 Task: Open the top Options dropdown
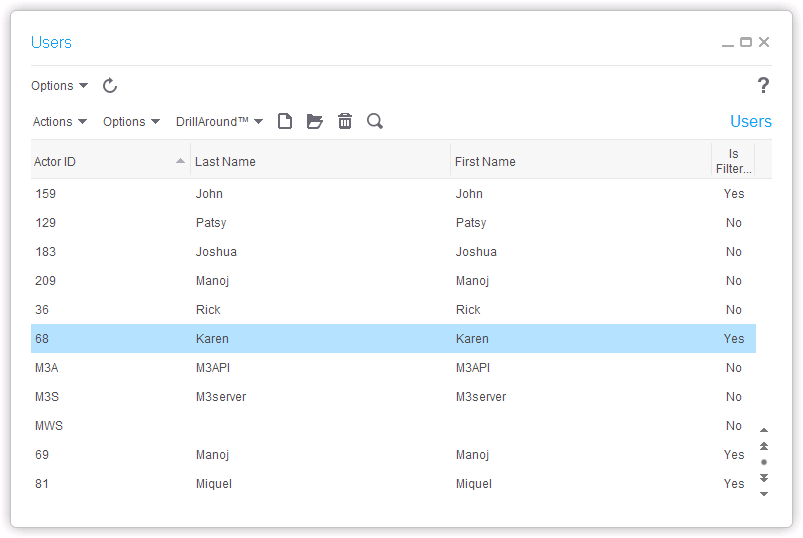click(x=59, y=86)
